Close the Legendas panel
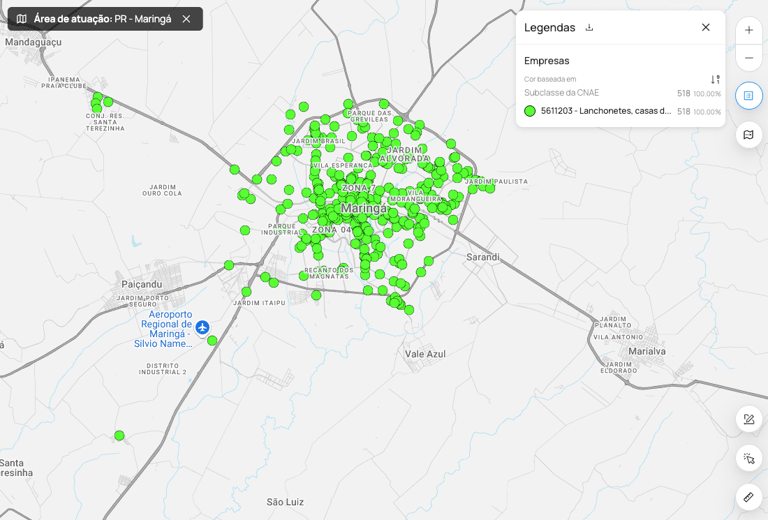This screenshot has height=520, width=768. (x=706, y=28)
